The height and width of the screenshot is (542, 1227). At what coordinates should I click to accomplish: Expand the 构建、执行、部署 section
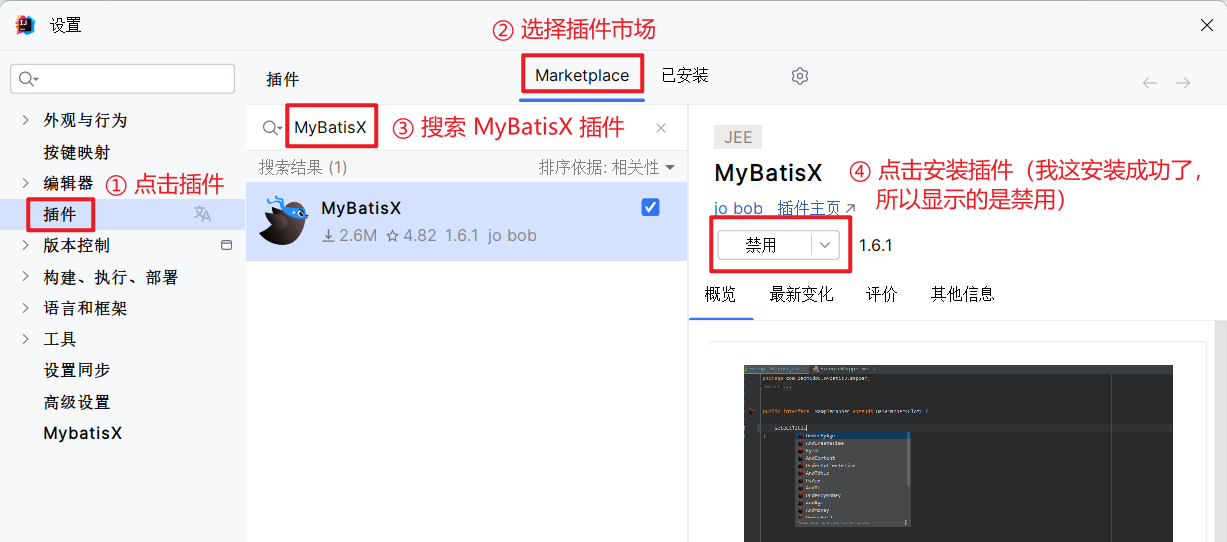[x=26, y=277]
